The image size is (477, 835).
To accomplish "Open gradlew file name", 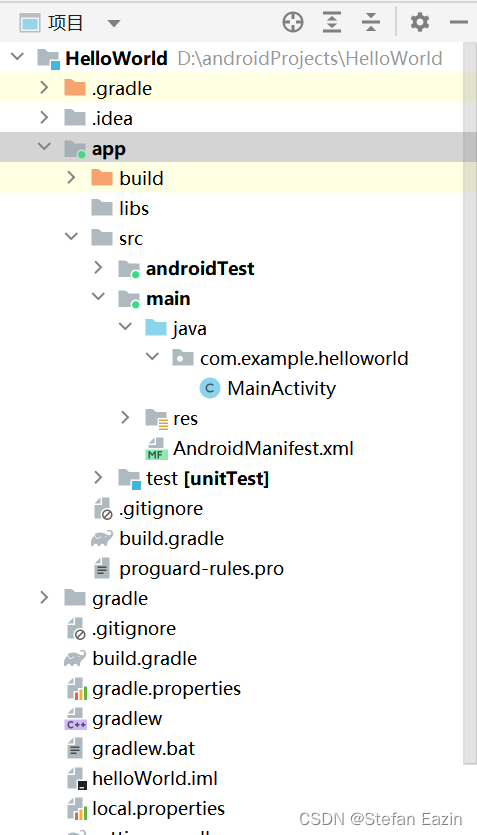I will pos(127,719).
